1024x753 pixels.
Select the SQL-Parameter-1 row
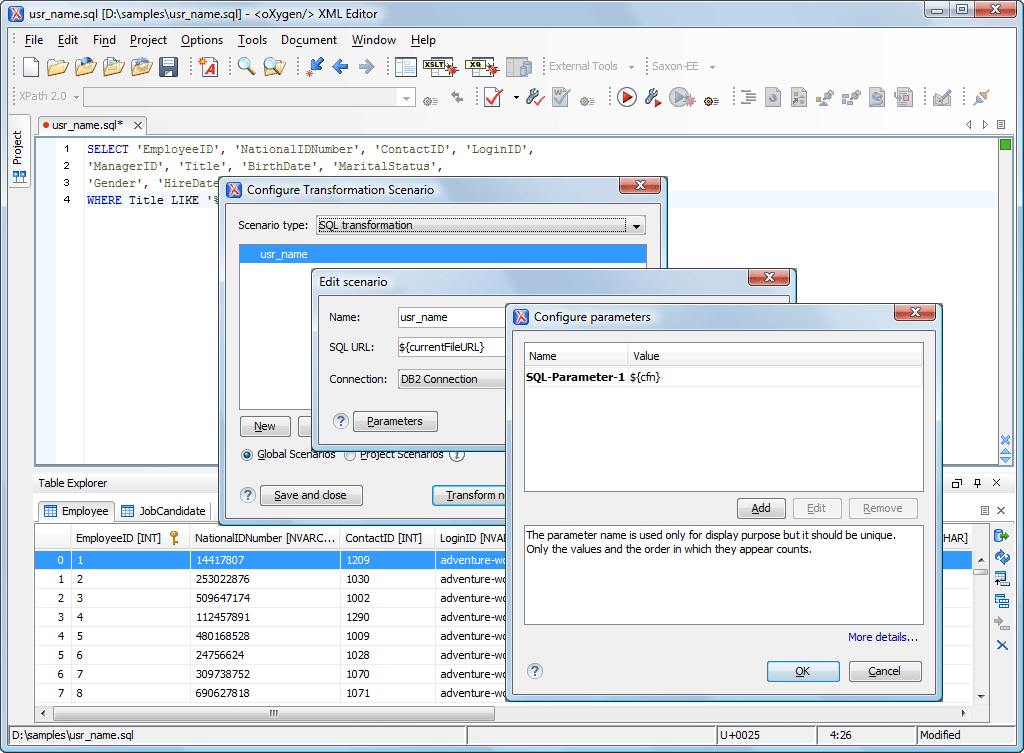tap(724, 377)
